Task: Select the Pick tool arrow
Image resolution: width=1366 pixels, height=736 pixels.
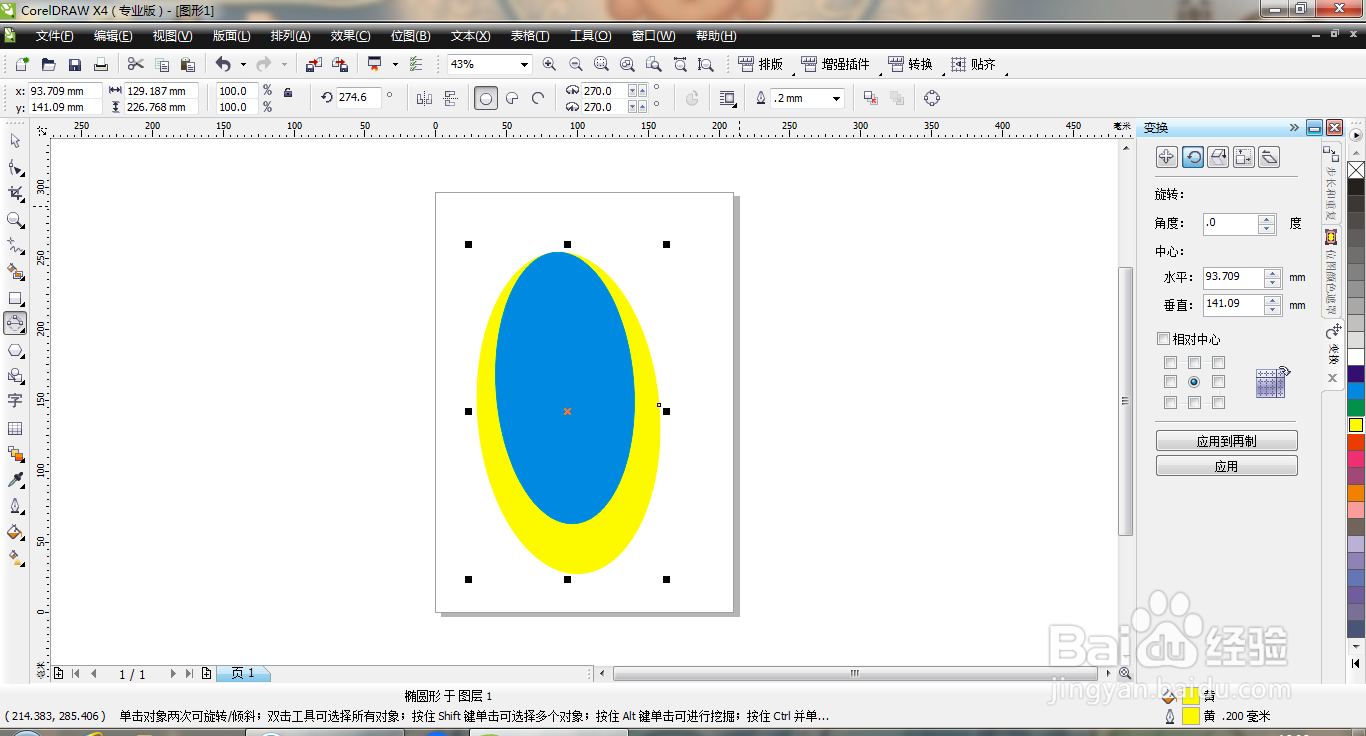Action: 15,141
